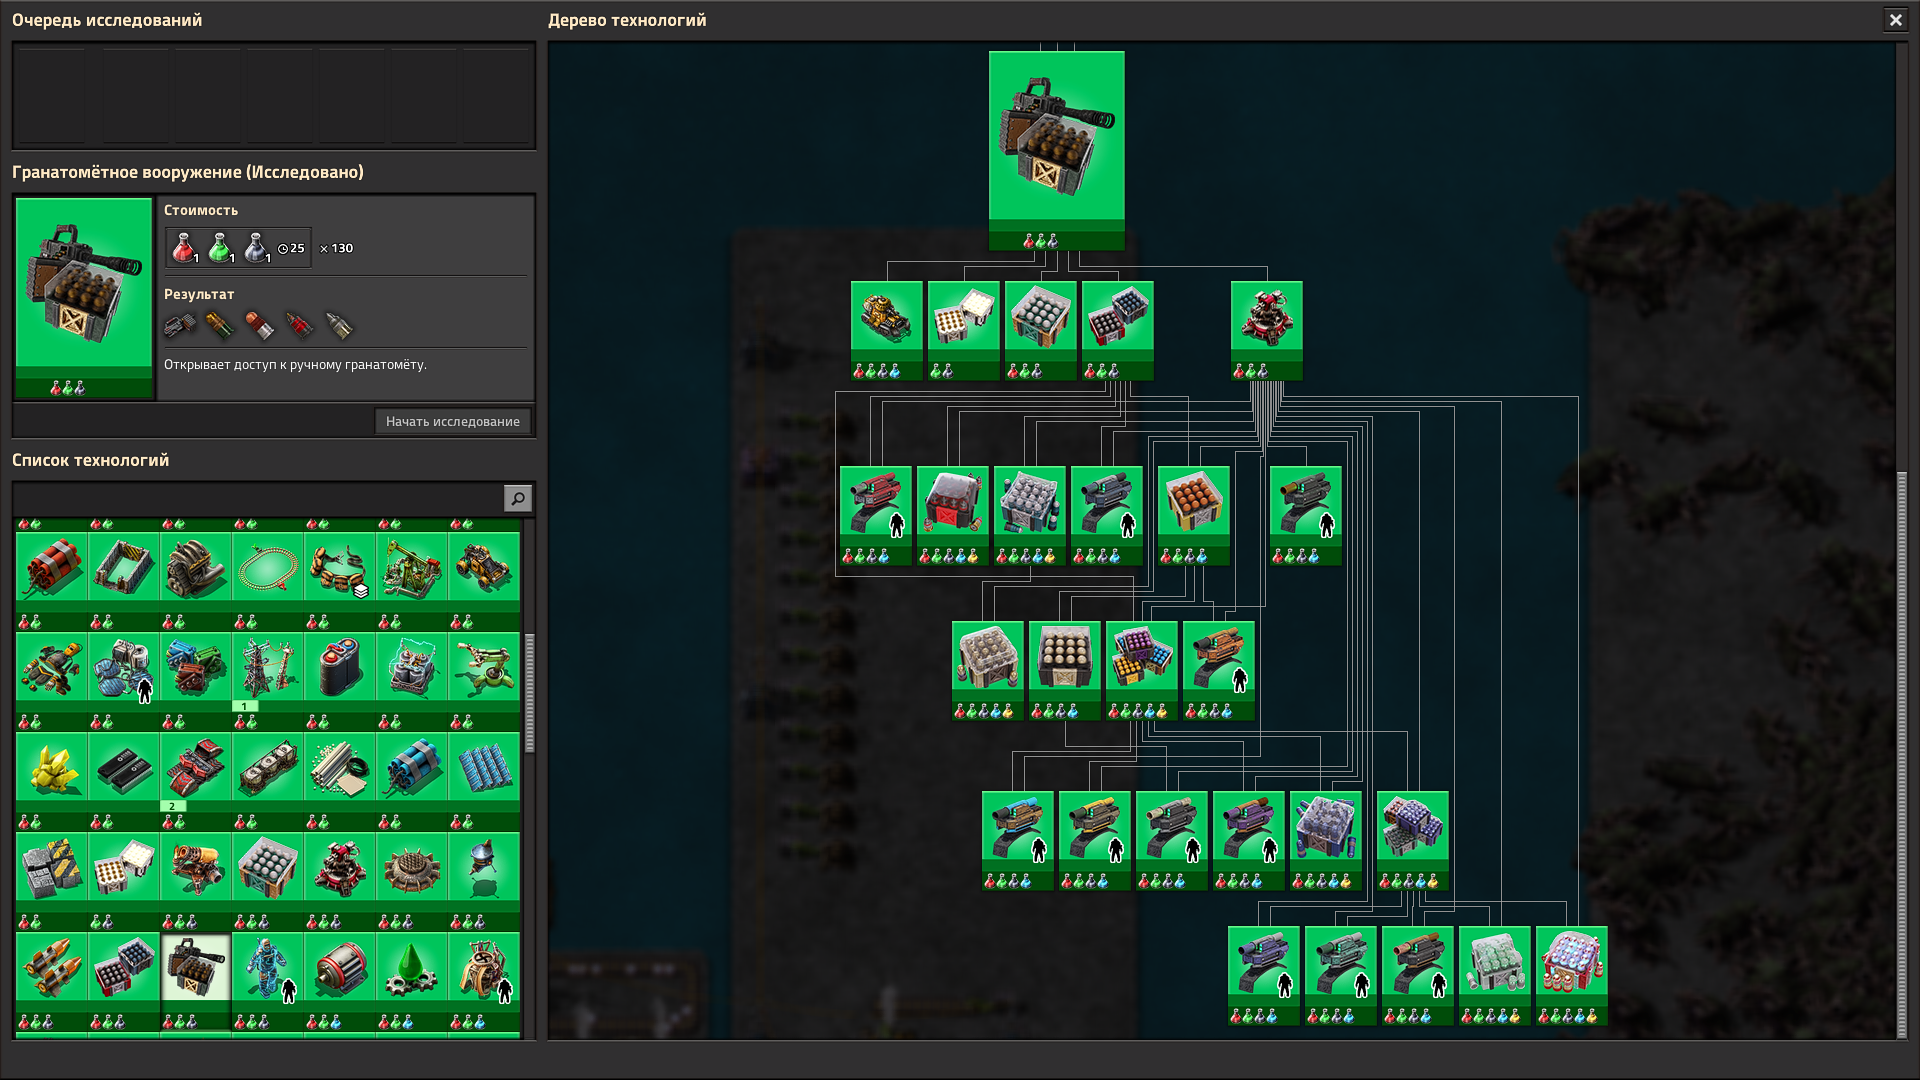Open the Lubricant technology with green droplet
The image size is (1920, 1080).
tap(411, 967)
